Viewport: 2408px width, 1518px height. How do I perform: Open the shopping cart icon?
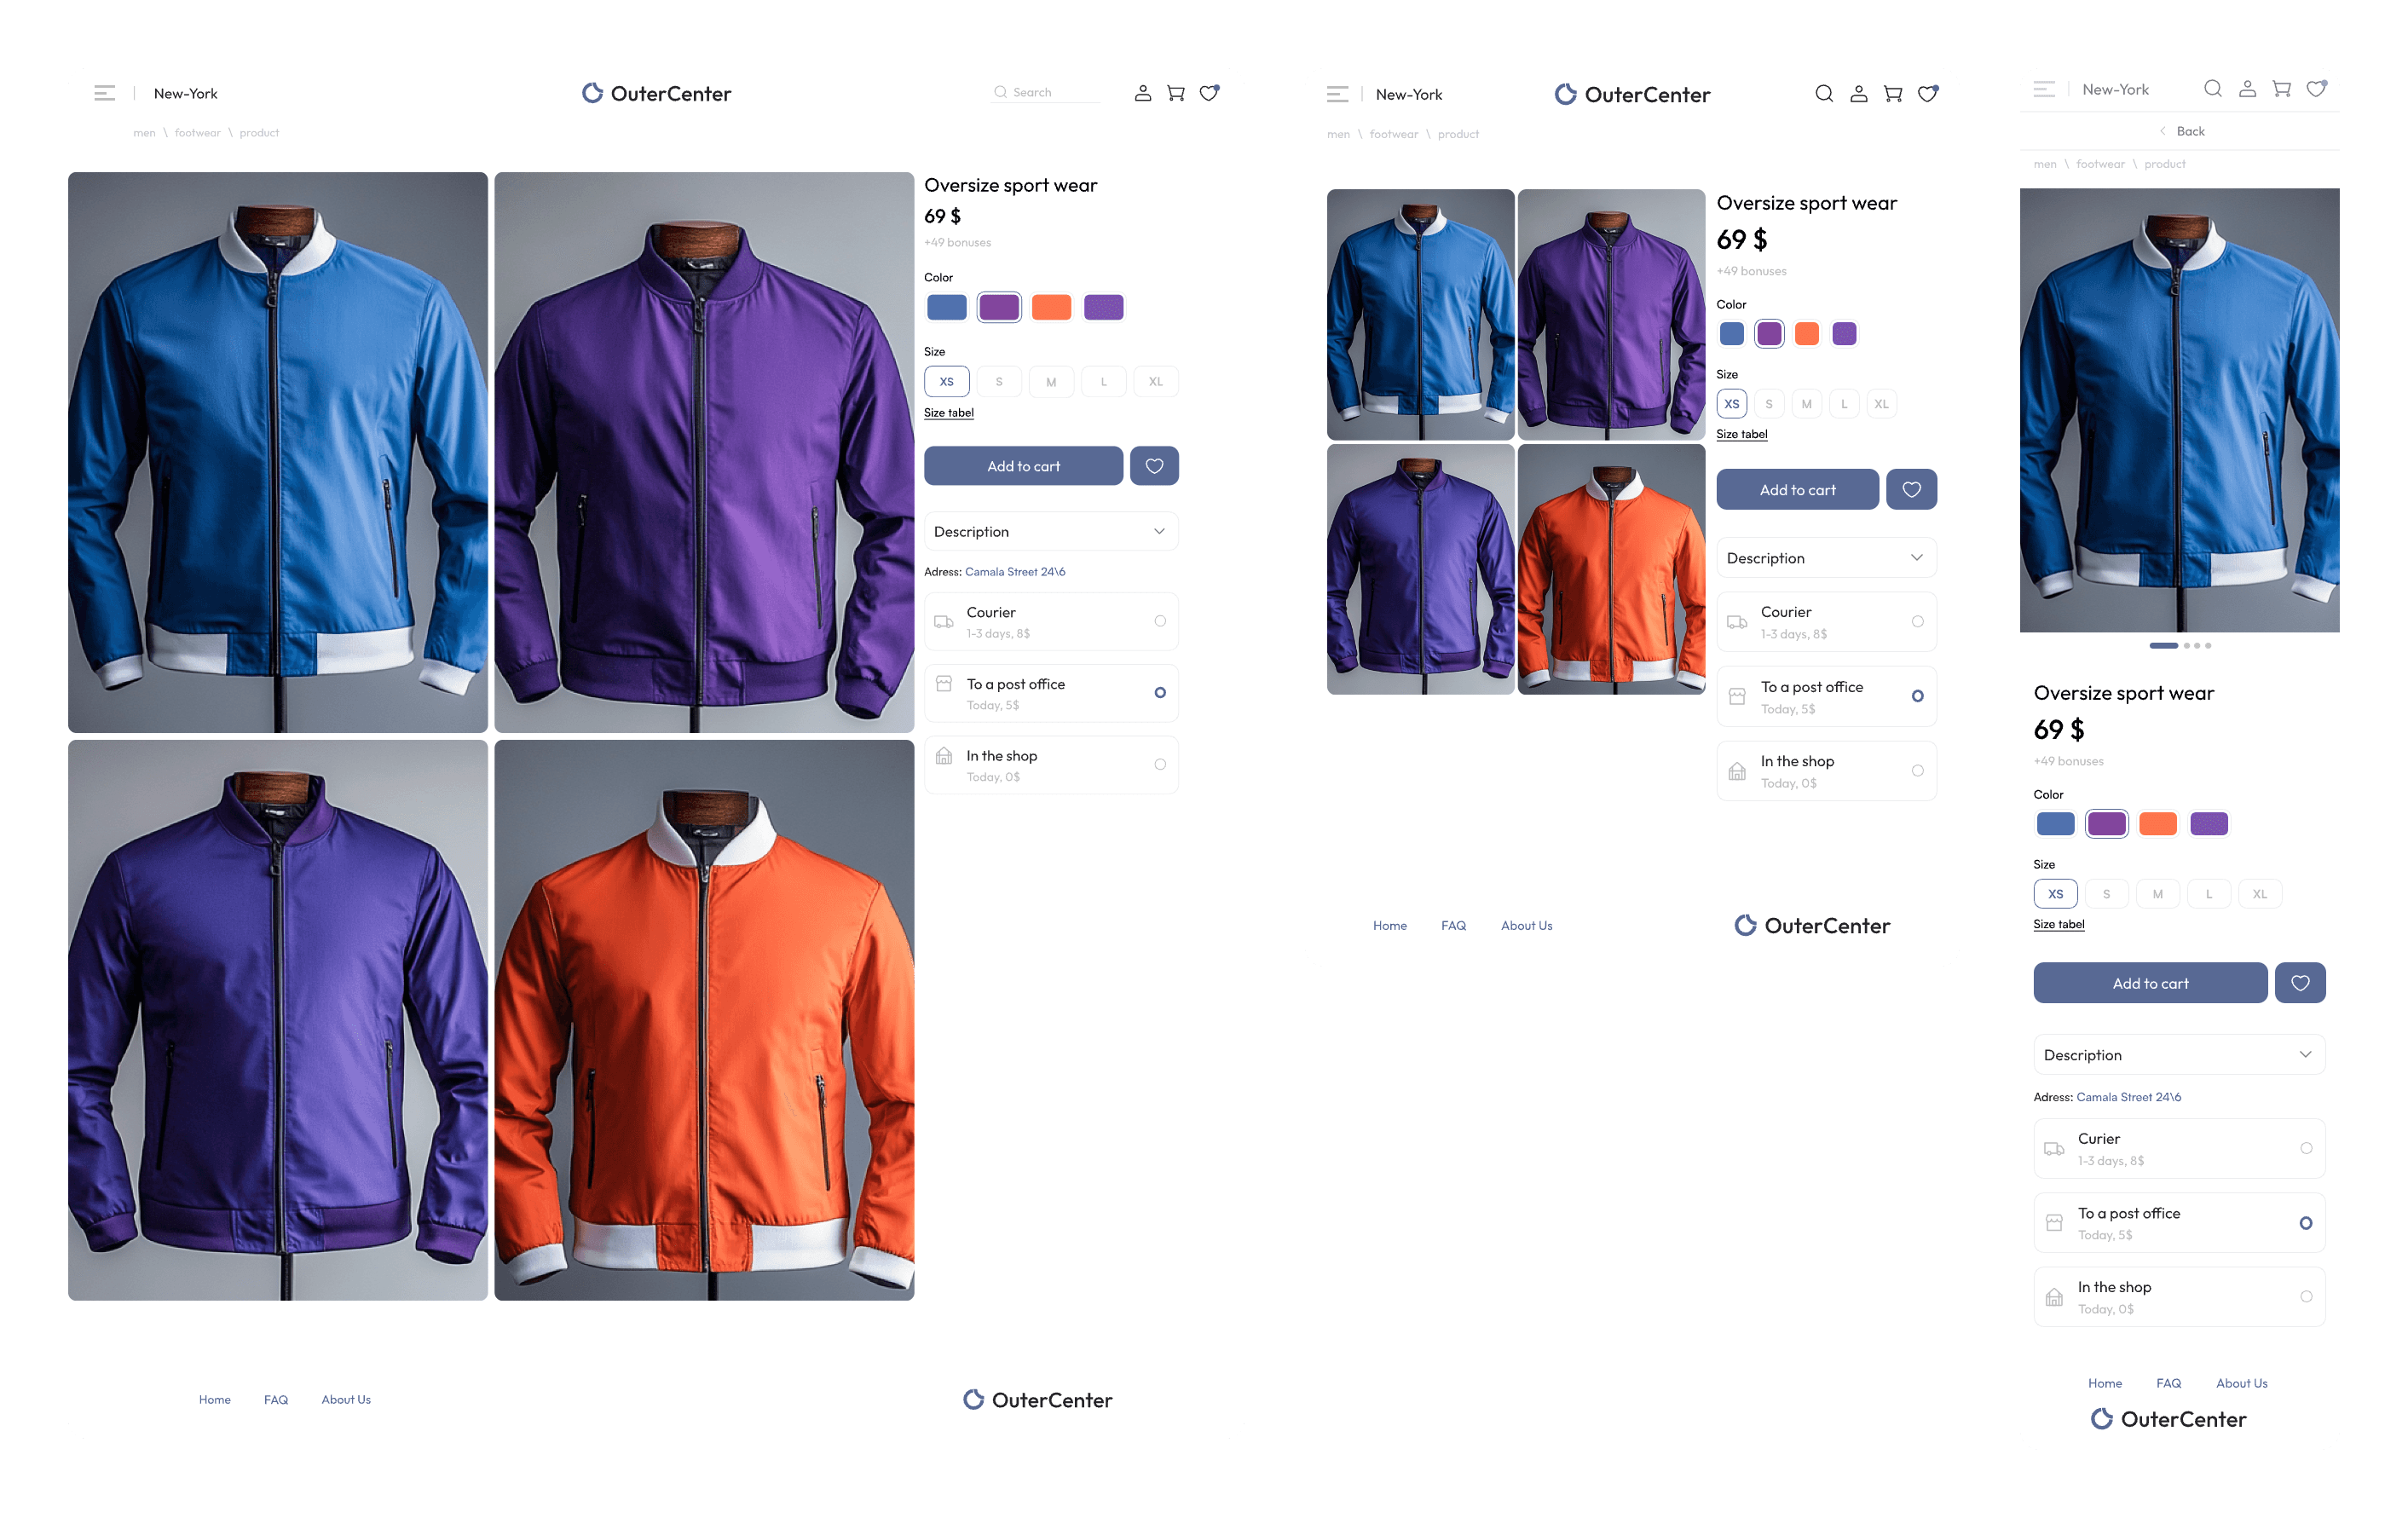tap(1176, 93)
